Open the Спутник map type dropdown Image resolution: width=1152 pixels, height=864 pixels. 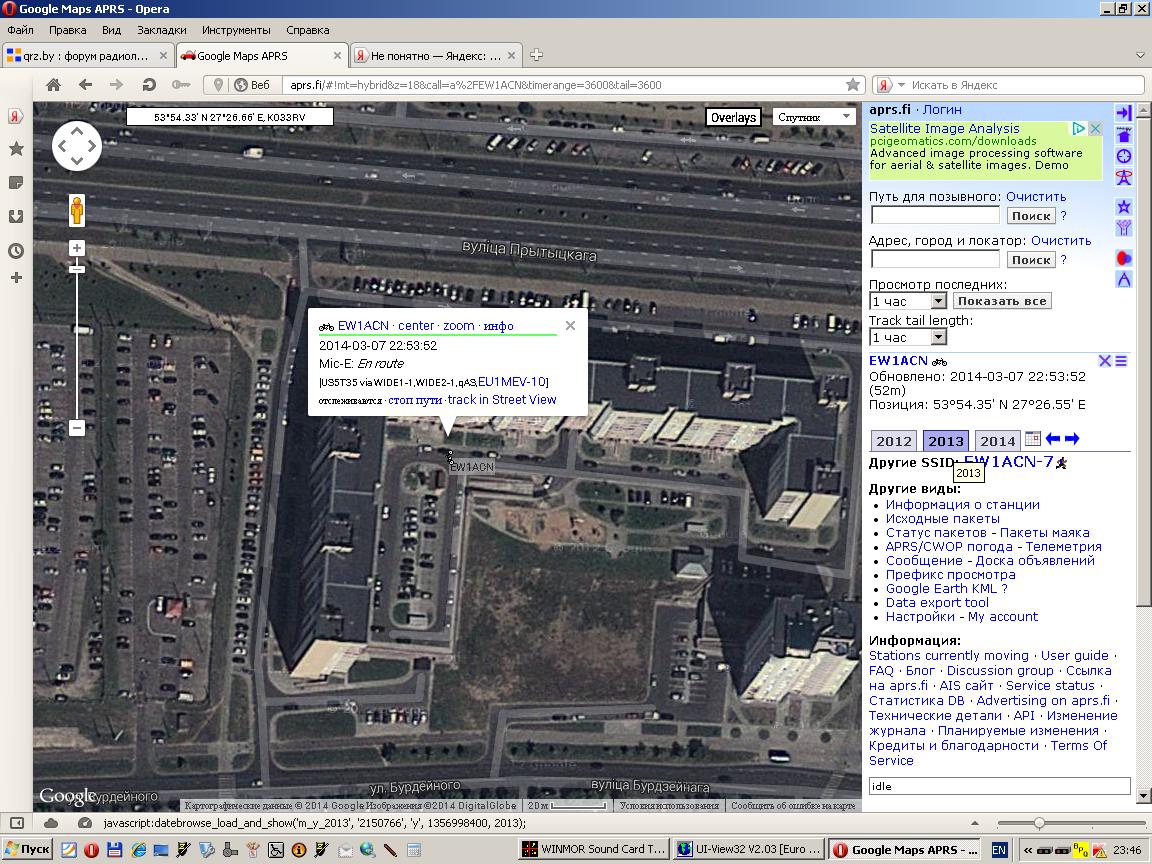pos(813,118)
